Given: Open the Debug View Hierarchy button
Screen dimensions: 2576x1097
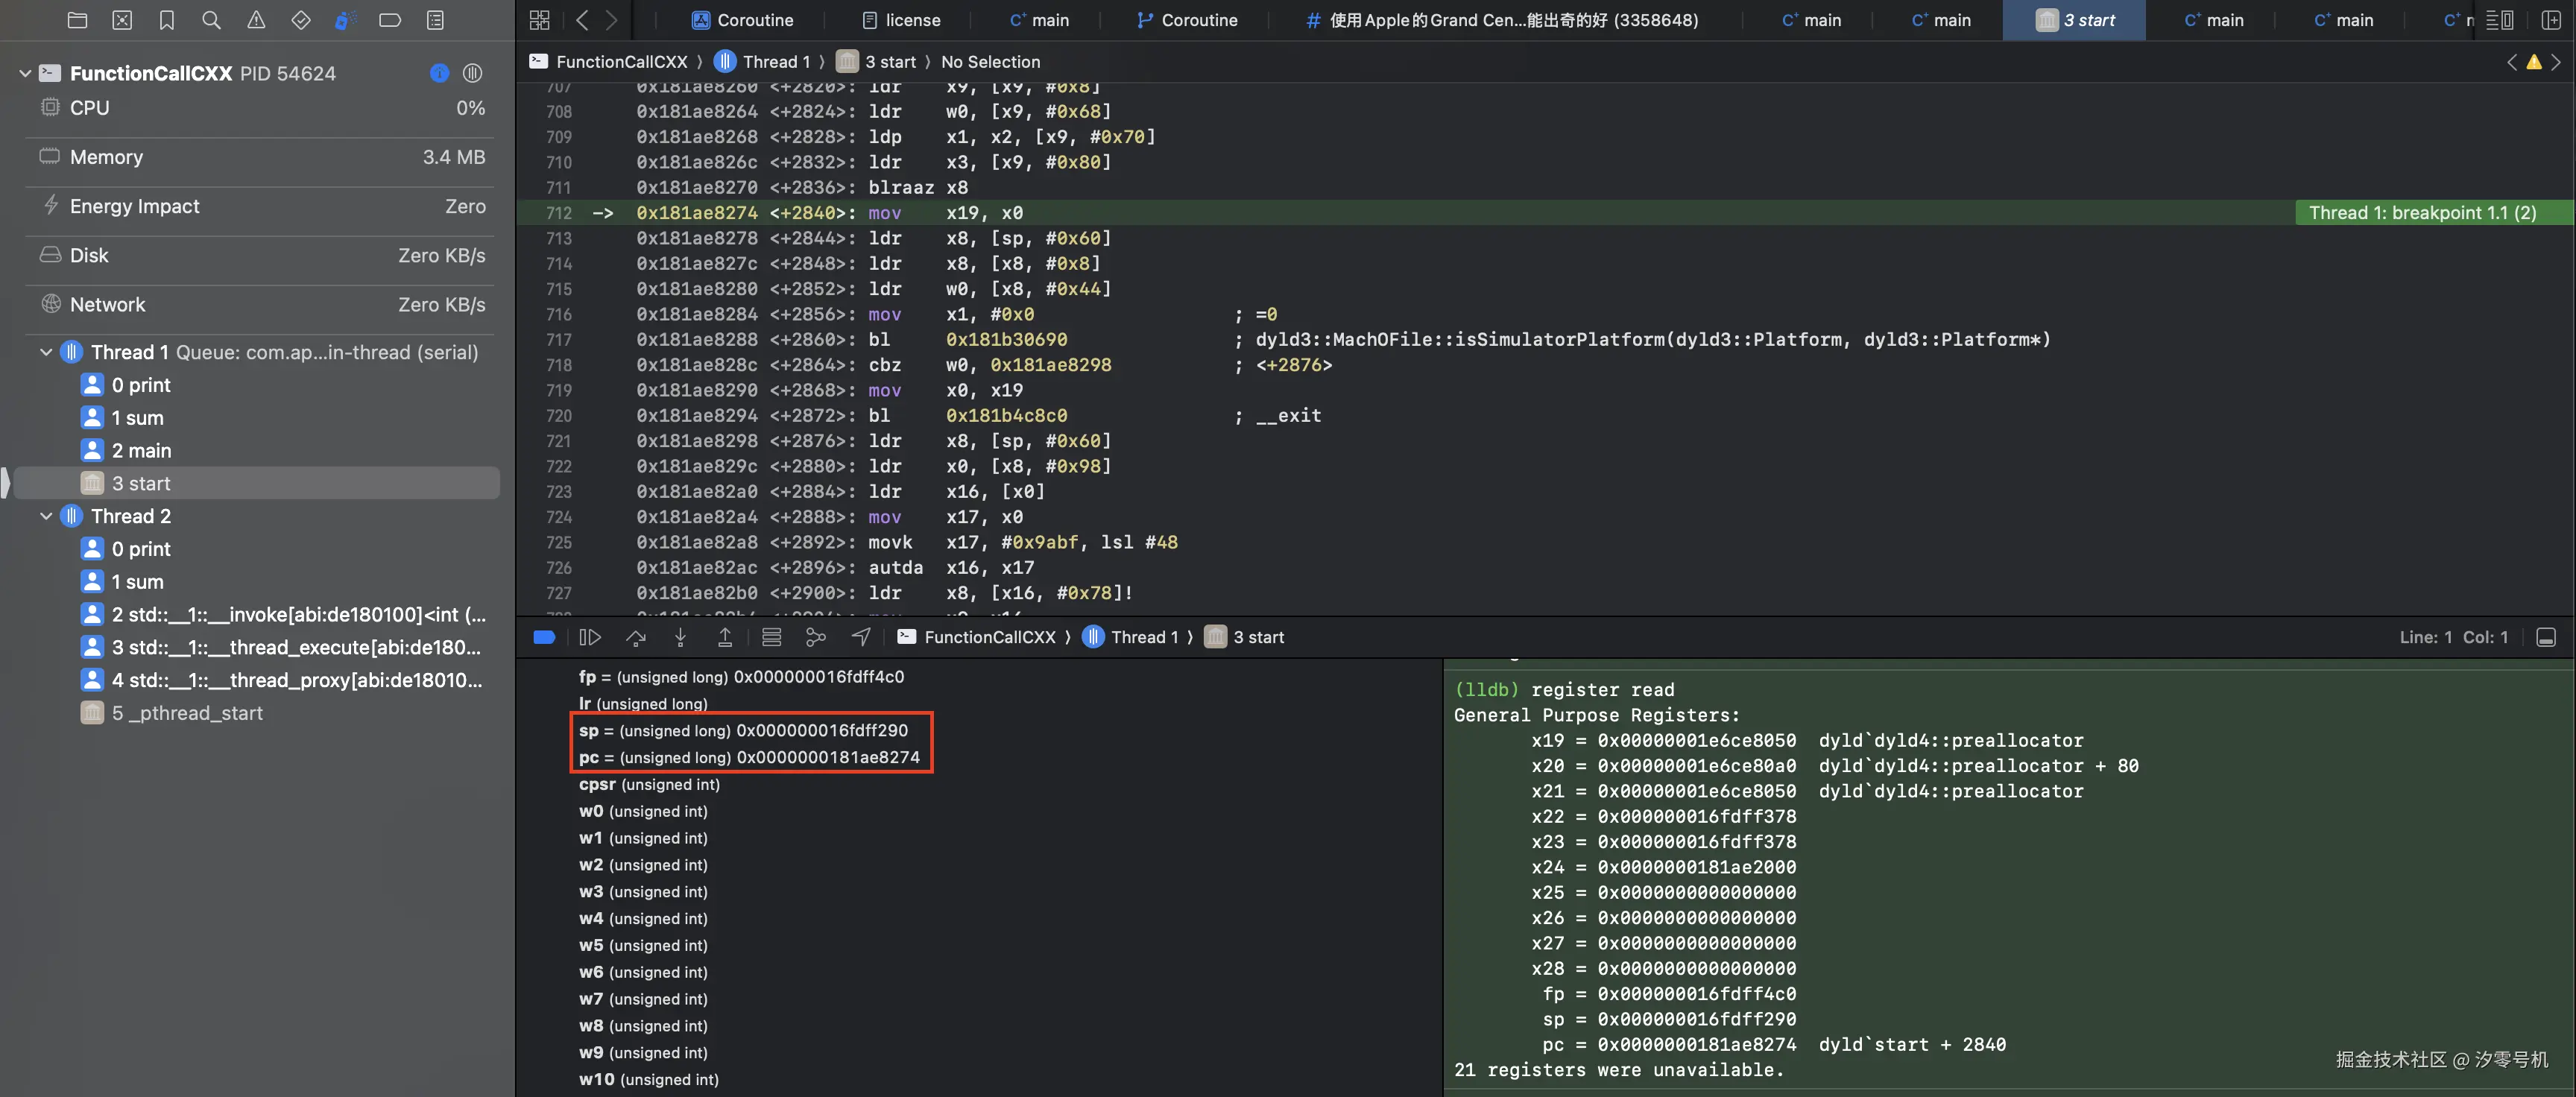Looking at the screenshot, I should [x=771, y=637].
